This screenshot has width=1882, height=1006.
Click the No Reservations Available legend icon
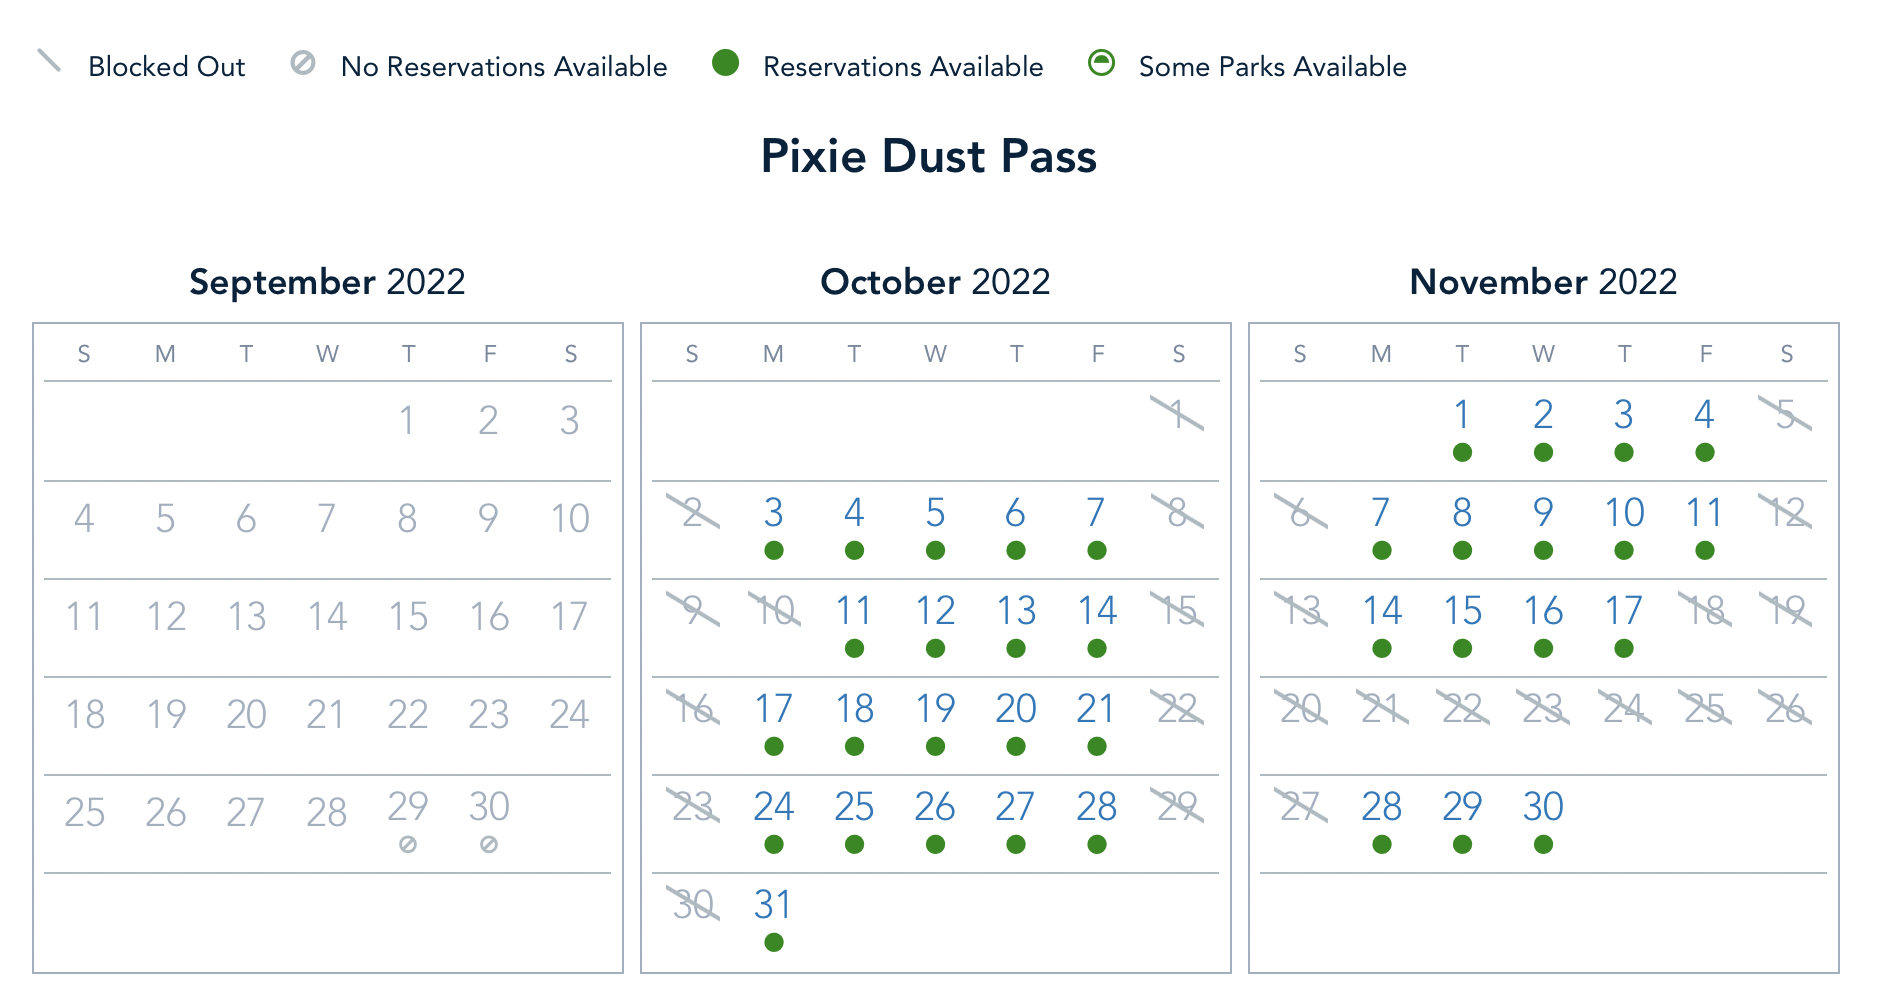click(x=303, y=63)
